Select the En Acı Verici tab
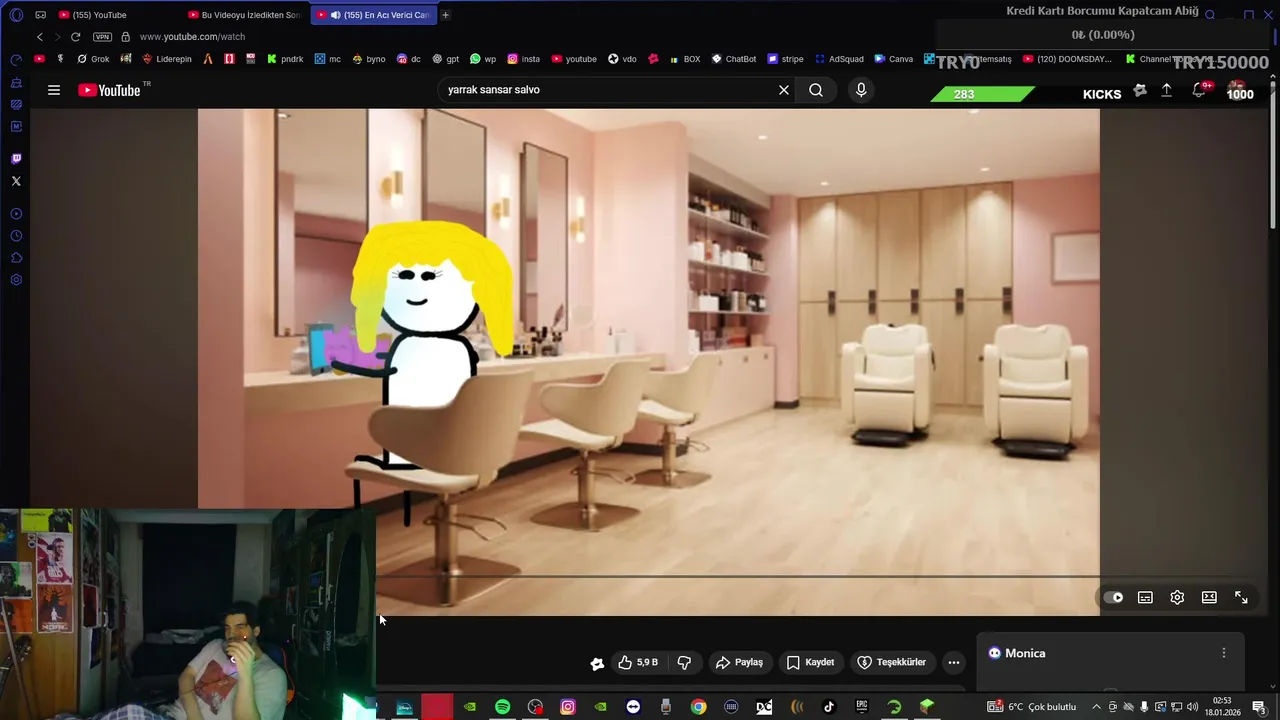Image resolution: width=1280 pixels, height=720 pixels. (x=374, y=15)
